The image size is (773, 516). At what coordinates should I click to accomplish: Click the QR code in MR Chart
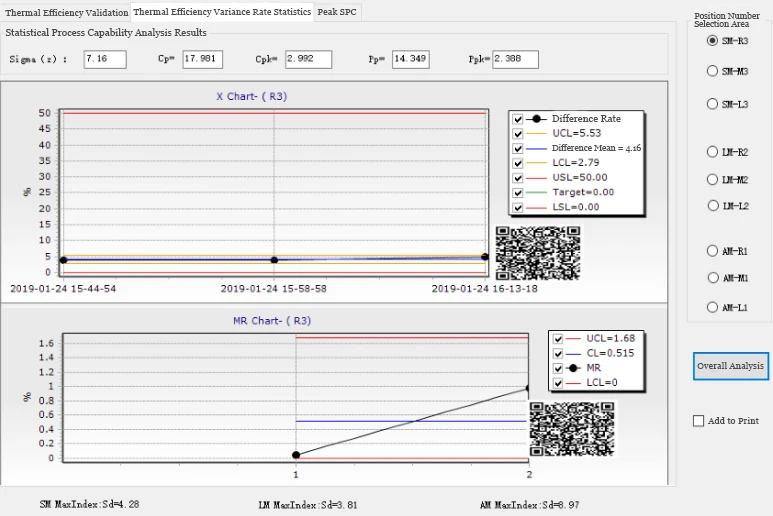click(x=571, y=428)
